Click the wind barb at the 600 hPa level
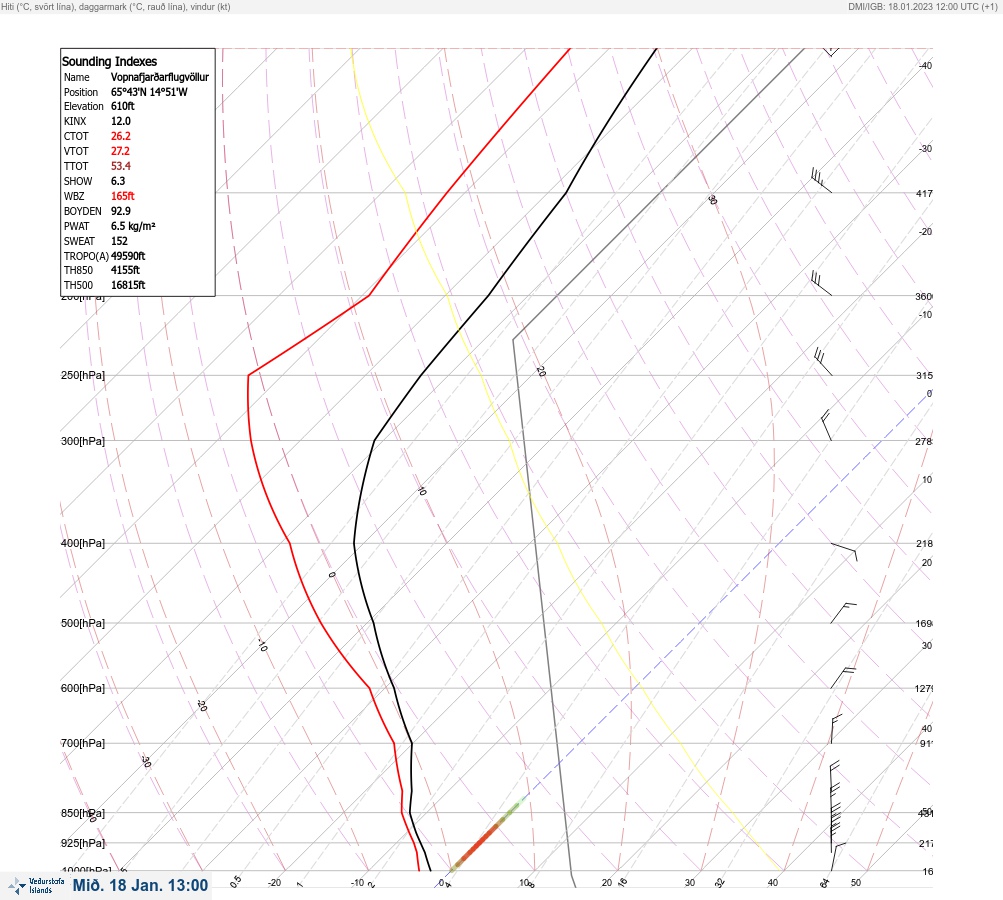 (843, 678)
